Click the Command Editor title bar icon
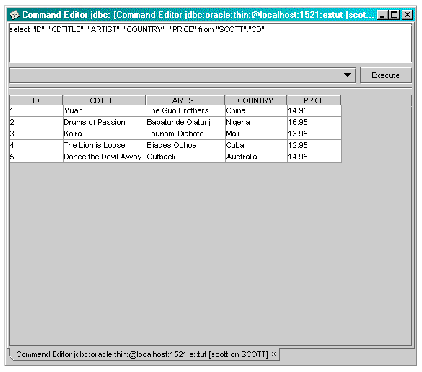This screenshot has width=422, height=372. pos(15,15)
